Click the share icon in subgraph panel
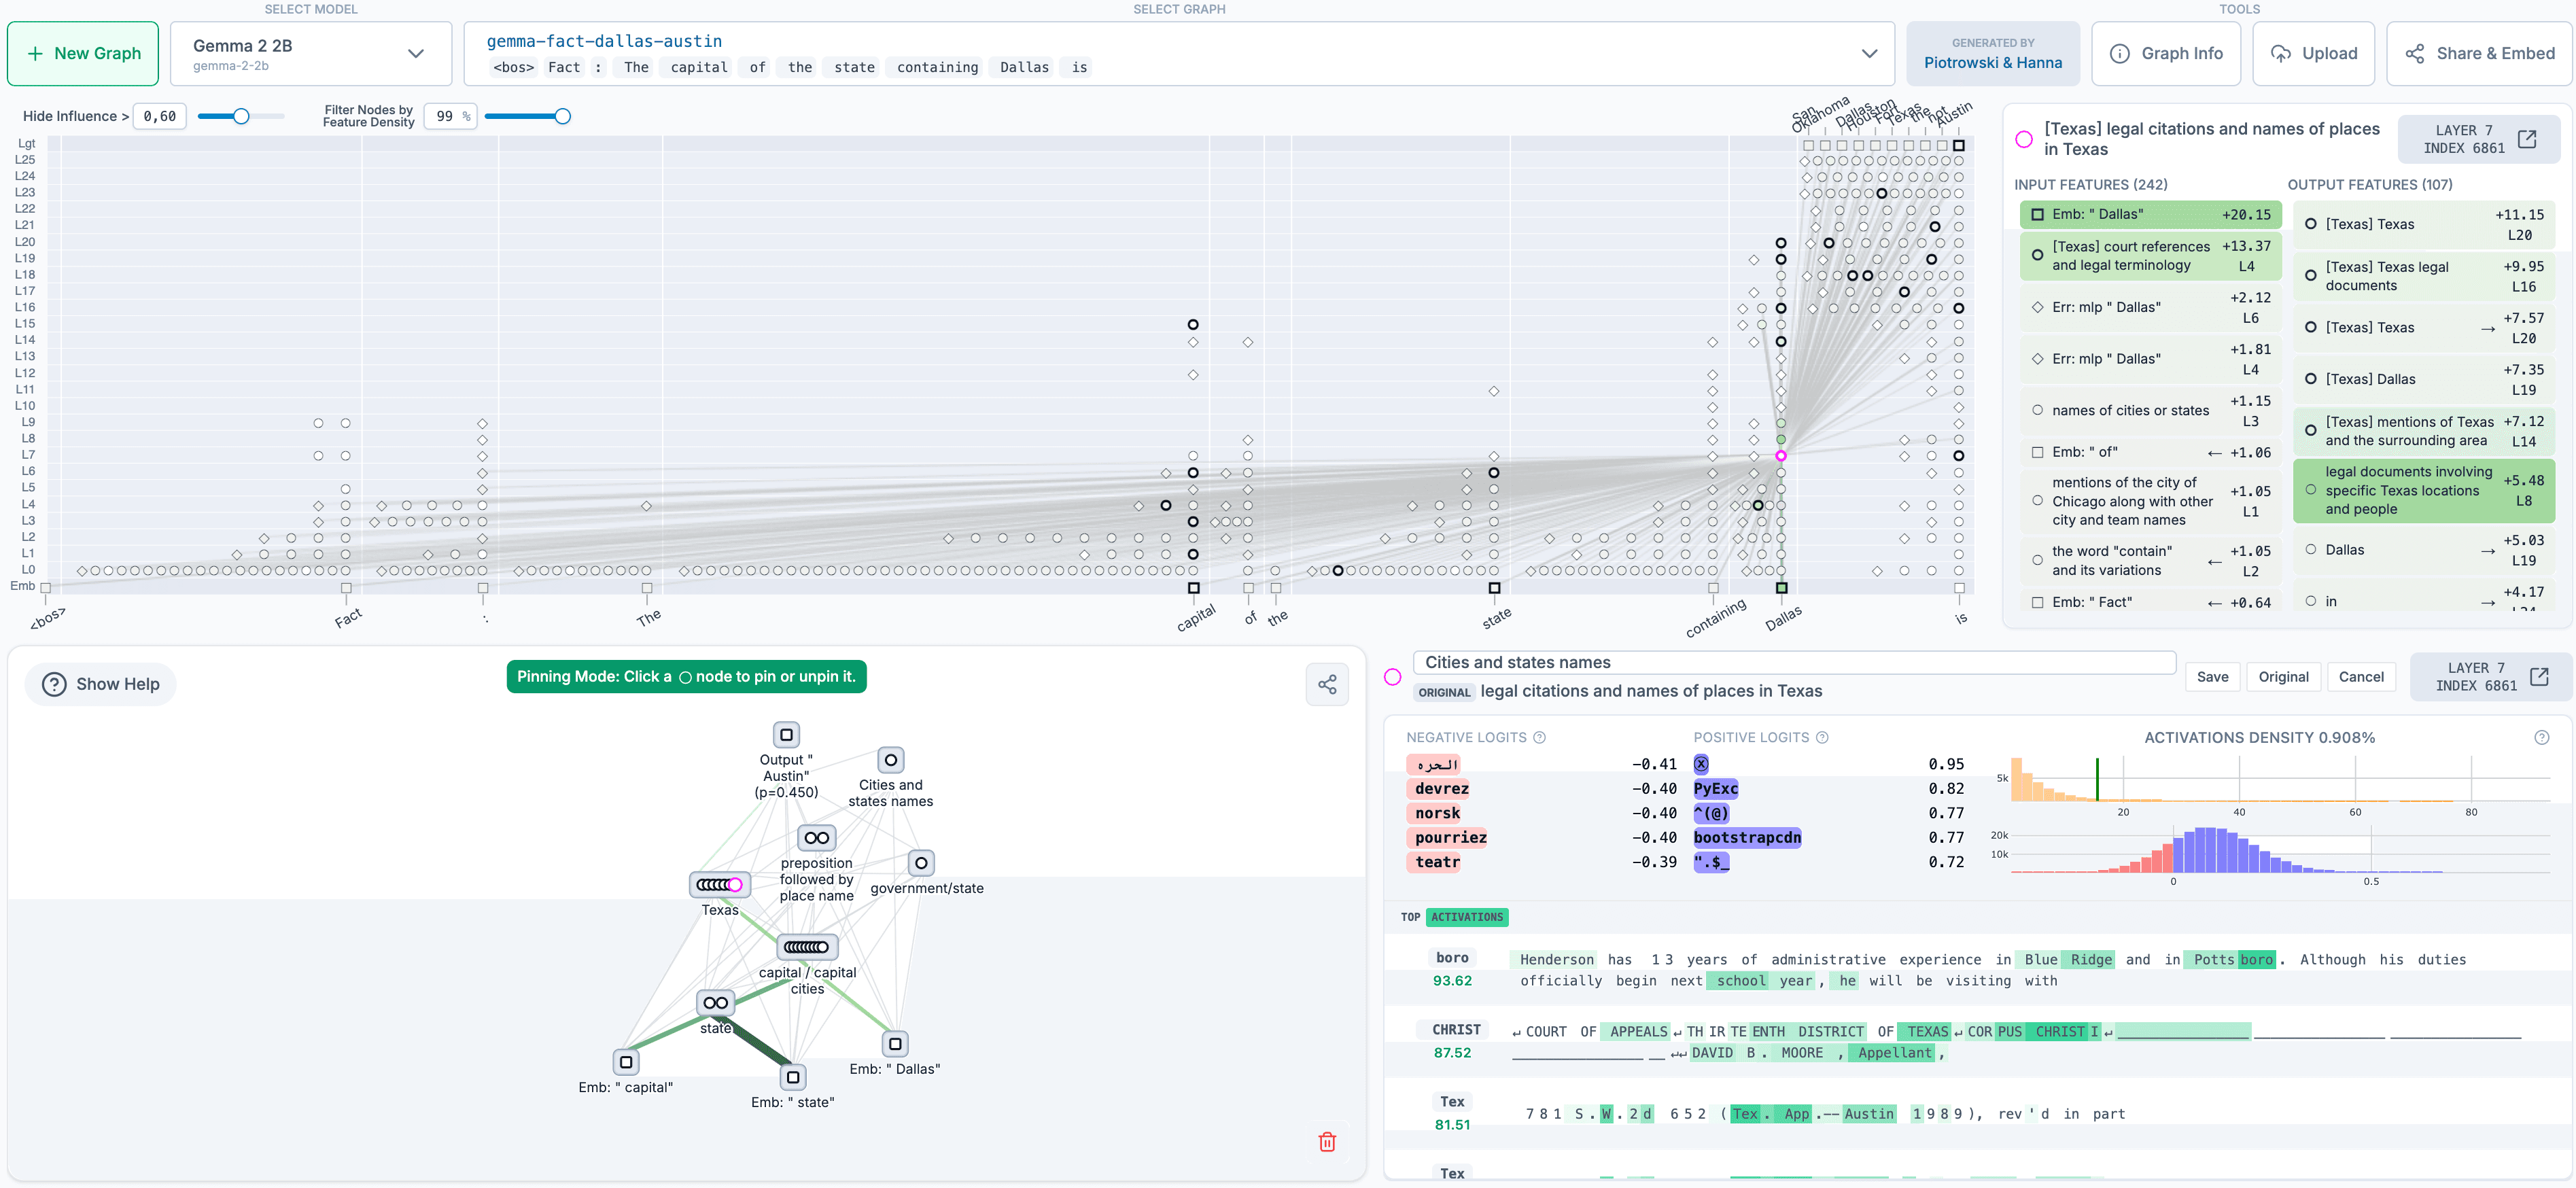 point(1327,684)
